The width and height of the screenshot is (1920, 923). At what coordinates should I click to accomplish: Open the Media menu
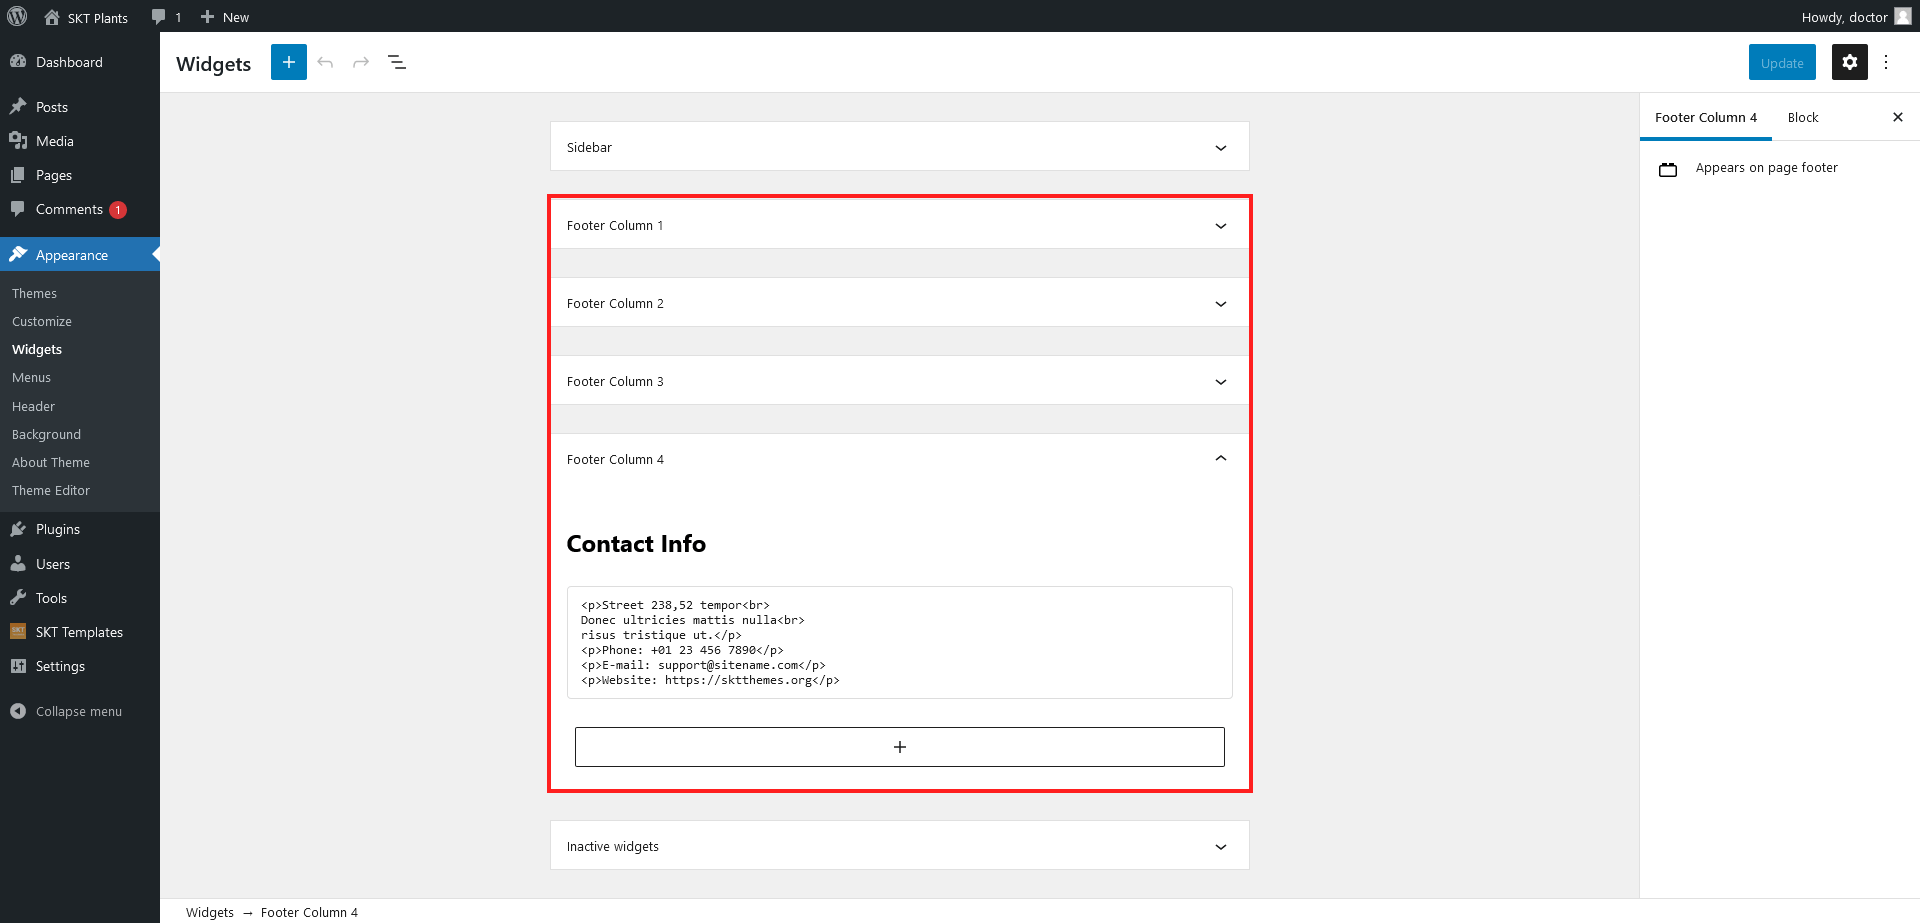[x=55, y=141]
